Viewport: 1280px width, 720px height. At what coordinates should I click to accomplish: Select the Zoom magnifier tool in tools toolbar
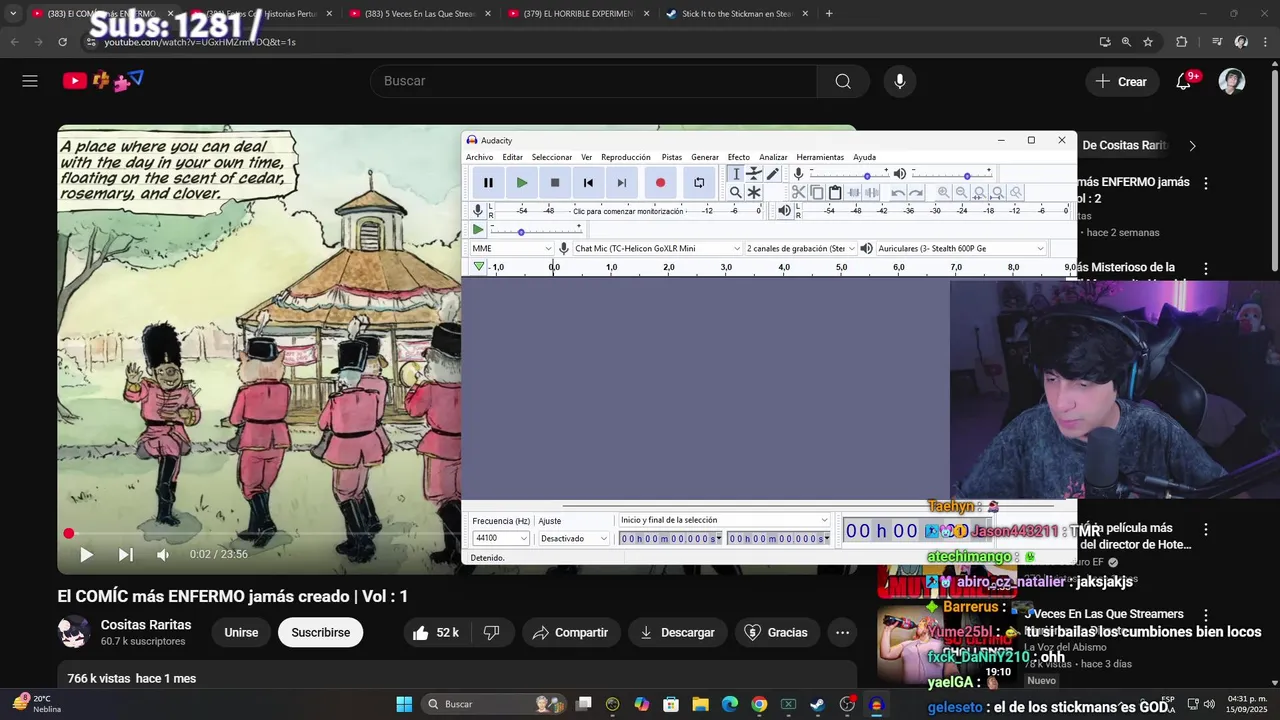pyautogui.click(x=736, y=192)
